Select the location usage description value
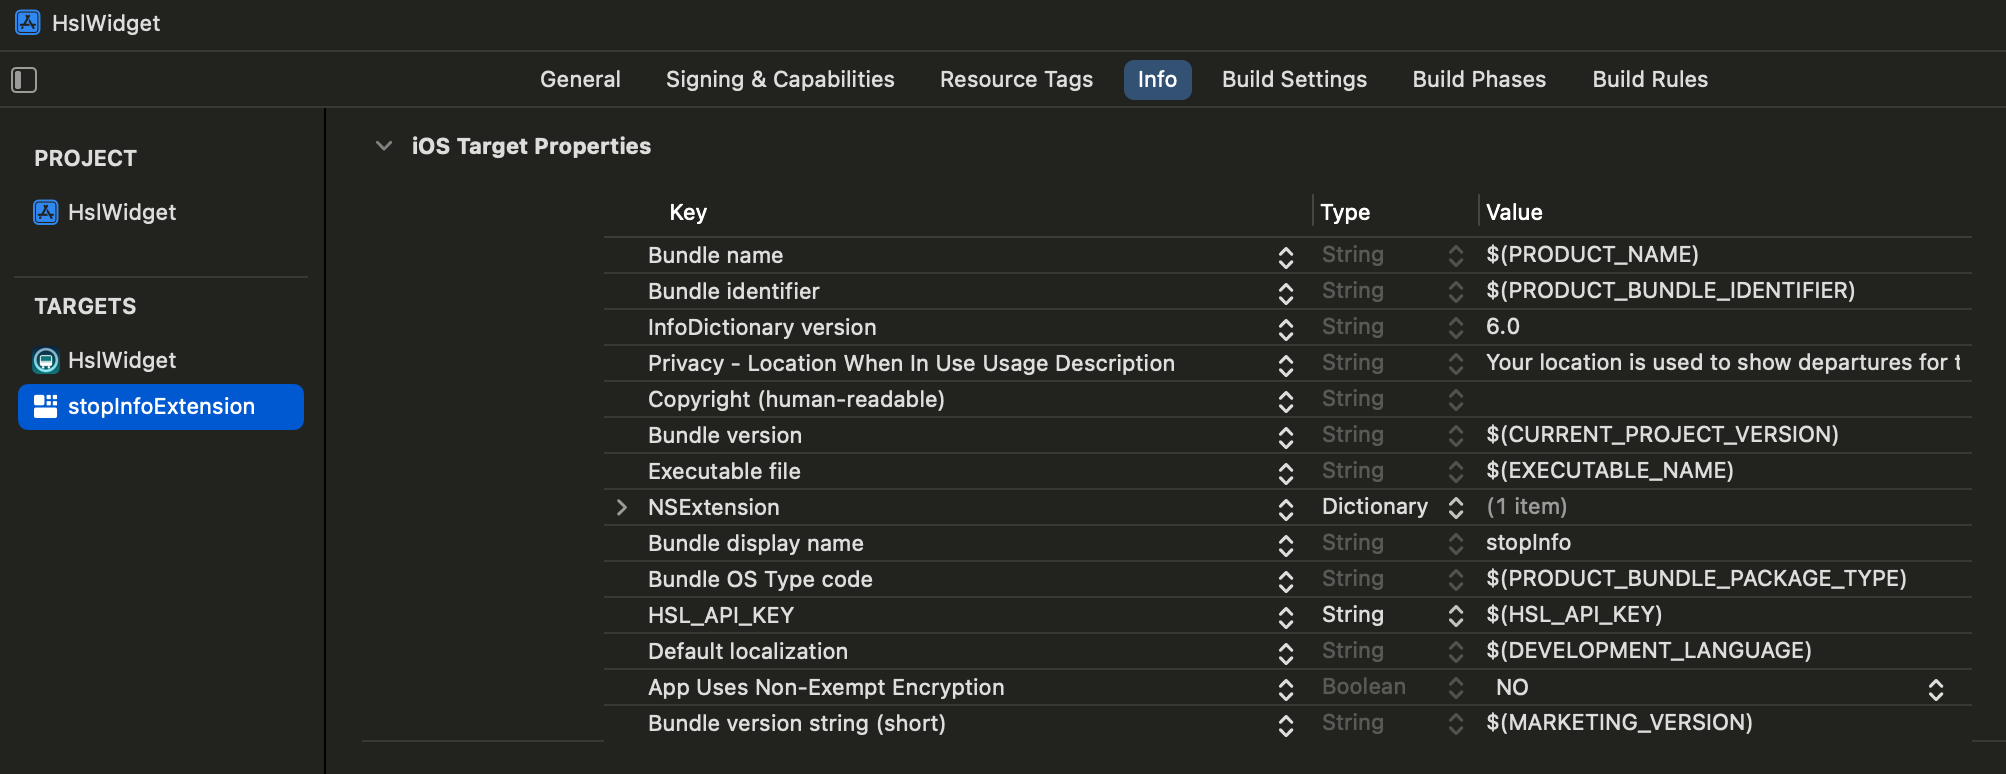The width and height of the screenshot is (2006, 774). click(1723, 363)
